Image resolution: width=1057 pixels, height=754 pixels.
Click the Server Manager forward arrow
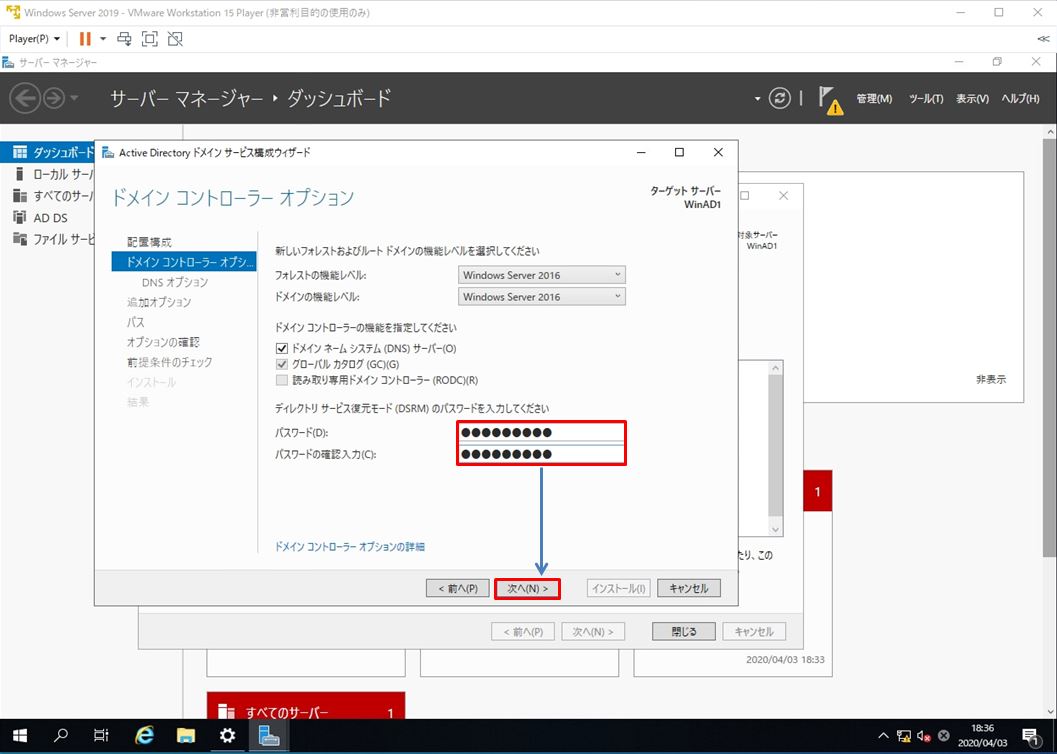[x=53, y=98]
